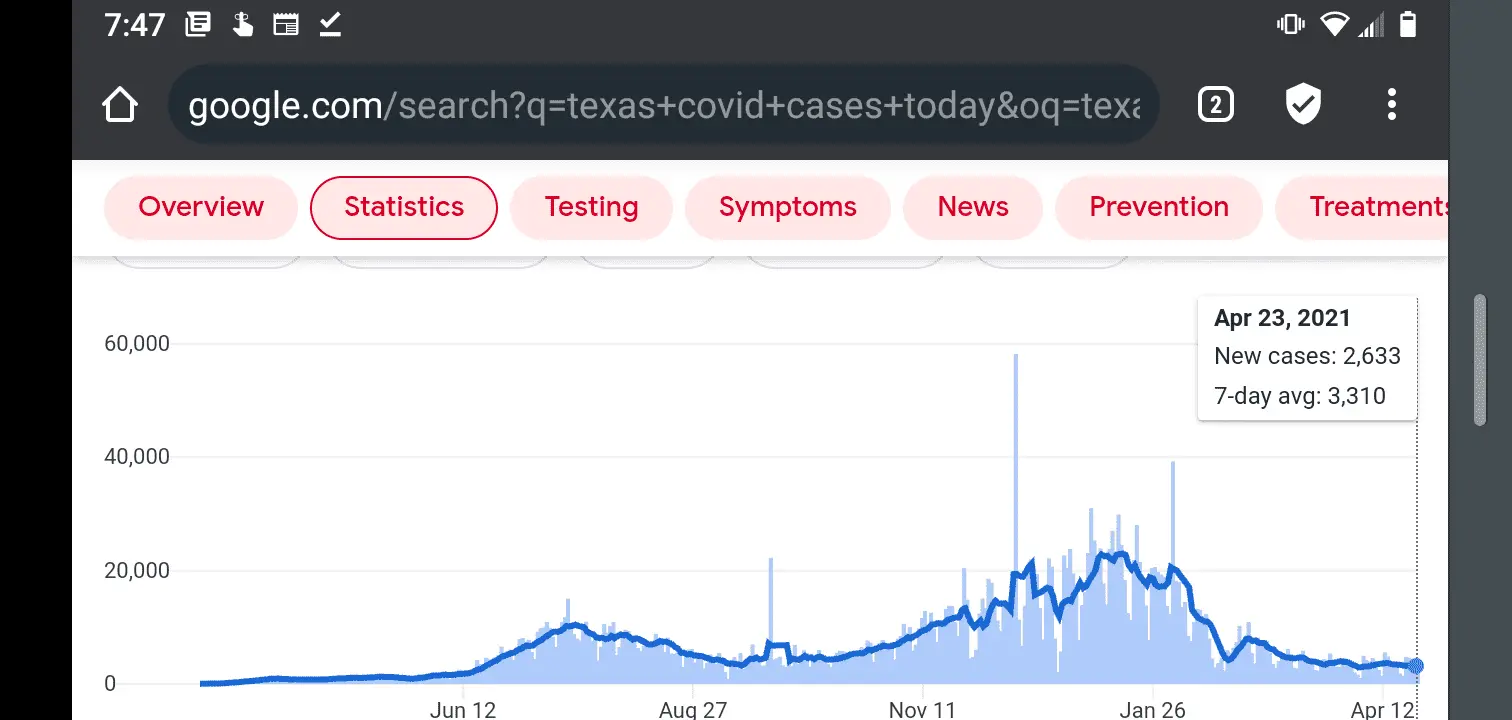1512x720 pixels.
Task: Open the tab switcher showing 2 tabs
Action: pyautogui.click(x=1215, y=105)
